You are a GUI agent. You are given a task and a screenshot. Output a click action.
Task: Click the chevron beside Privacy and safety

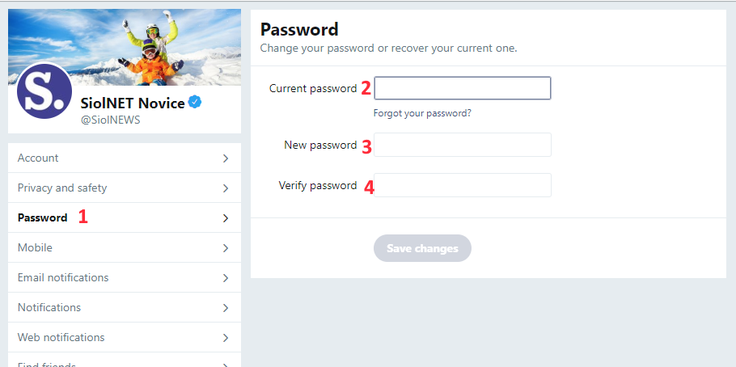226,188
